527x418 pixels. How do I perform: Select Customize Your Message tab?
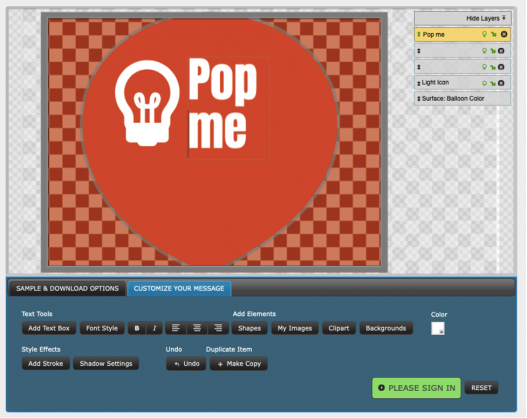pos(179,288)
